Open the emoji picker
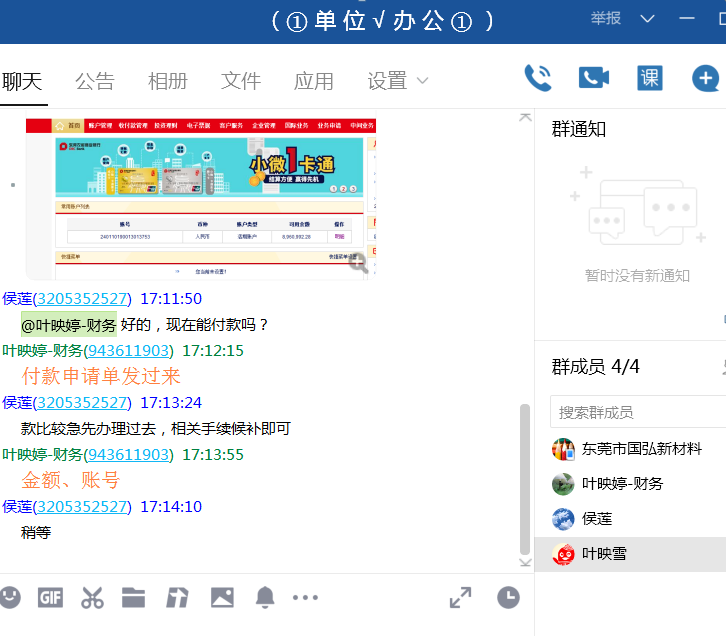 [10, 598]
